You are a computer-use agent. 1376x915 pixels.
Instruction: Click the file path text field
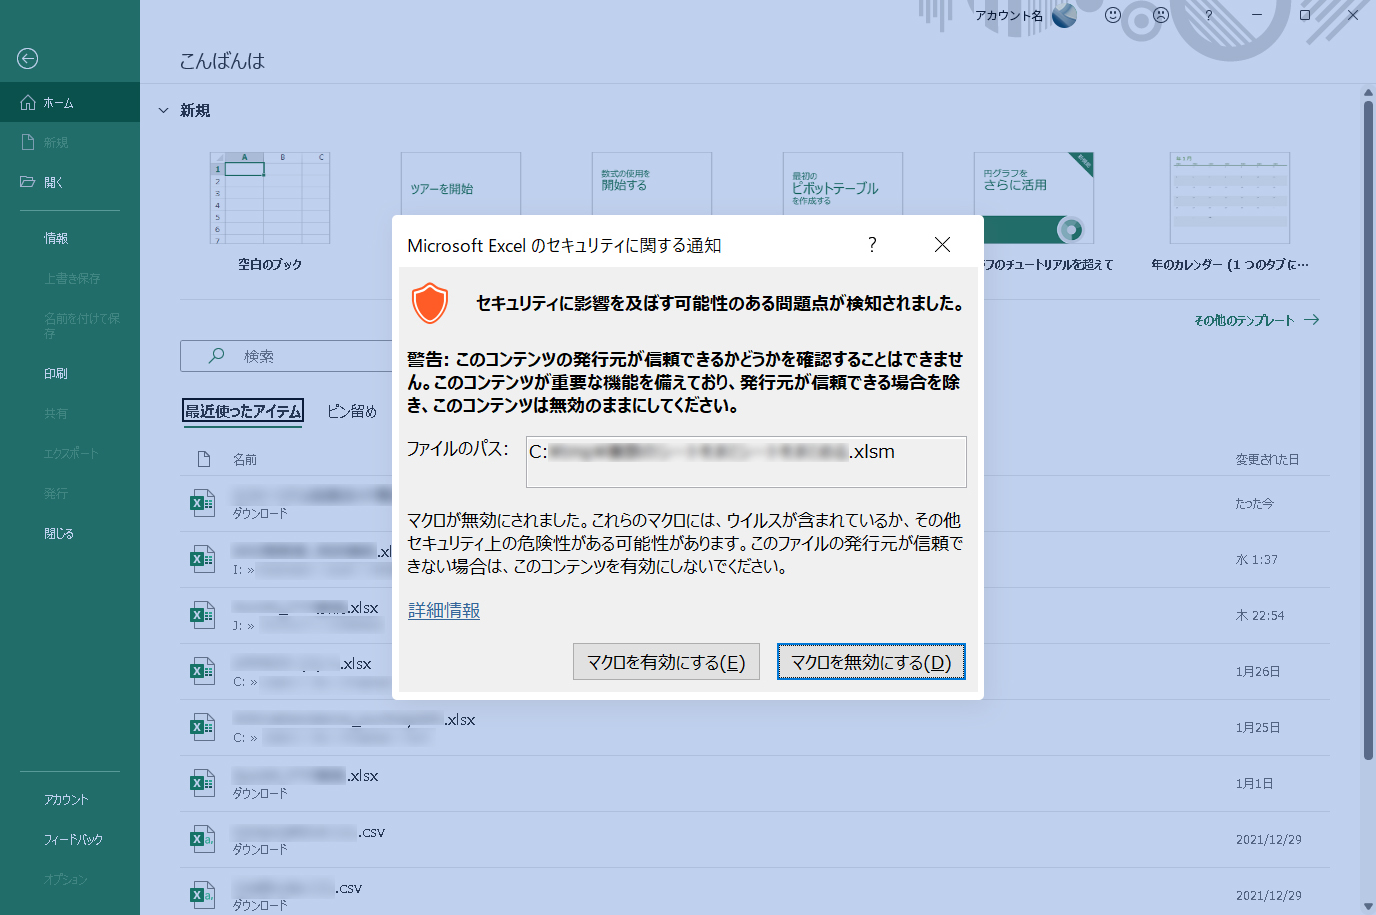746,461
